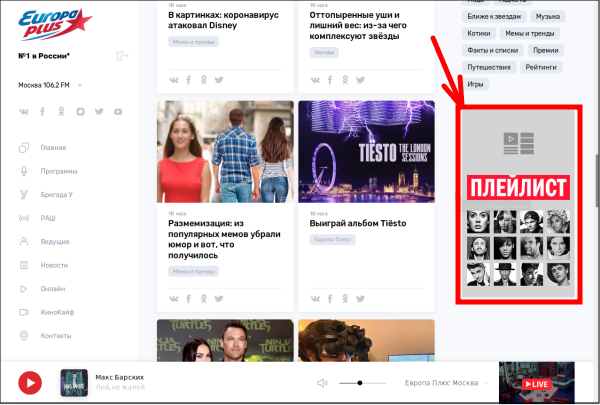Select the Факты и списки tag
This screenshot has width=600, height=405.
pos(492,50)
